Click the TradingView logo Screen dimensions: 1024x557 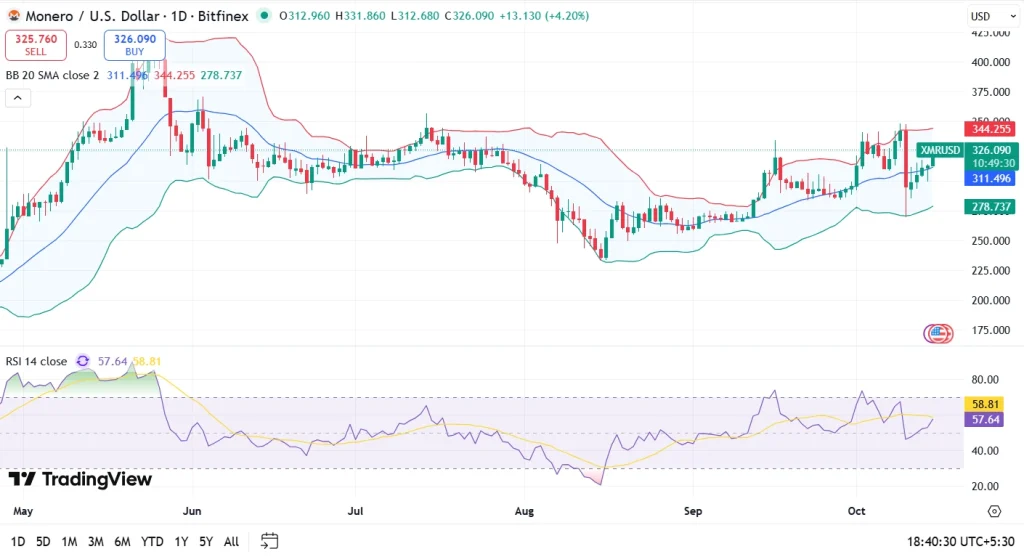pyautogui.click(x=80, y=479)
